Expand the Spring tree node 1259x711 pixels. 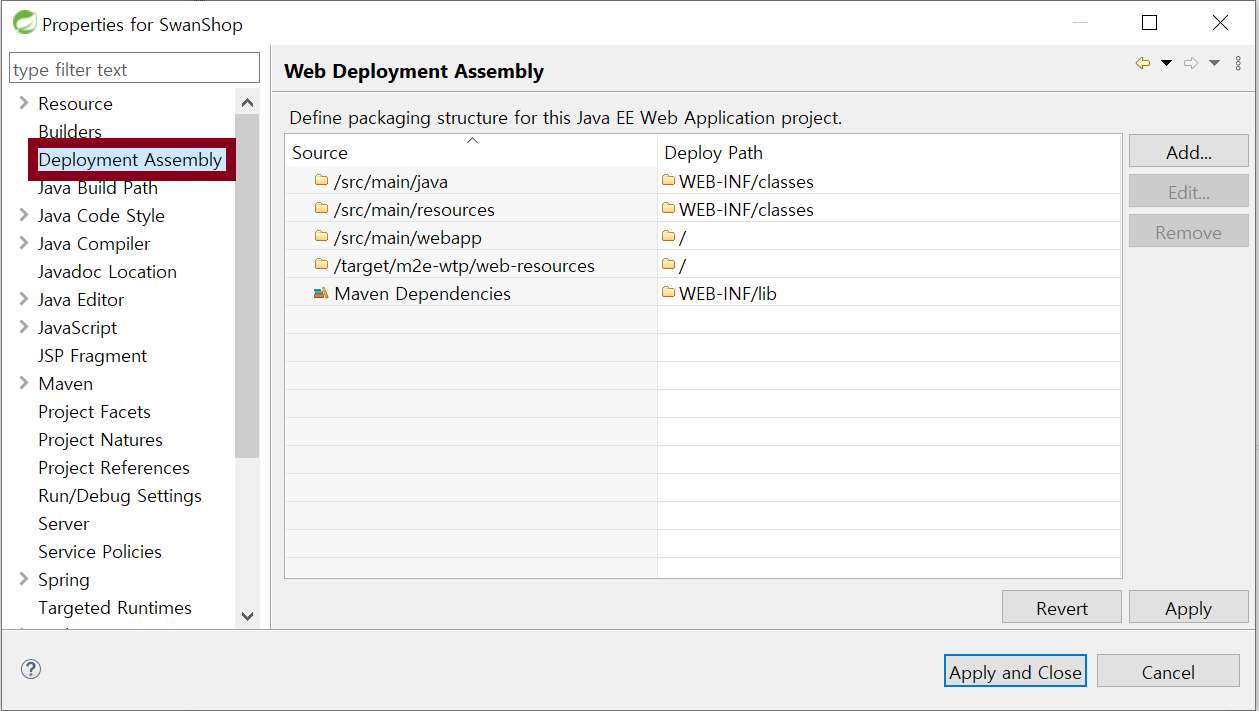click(23, 579)
